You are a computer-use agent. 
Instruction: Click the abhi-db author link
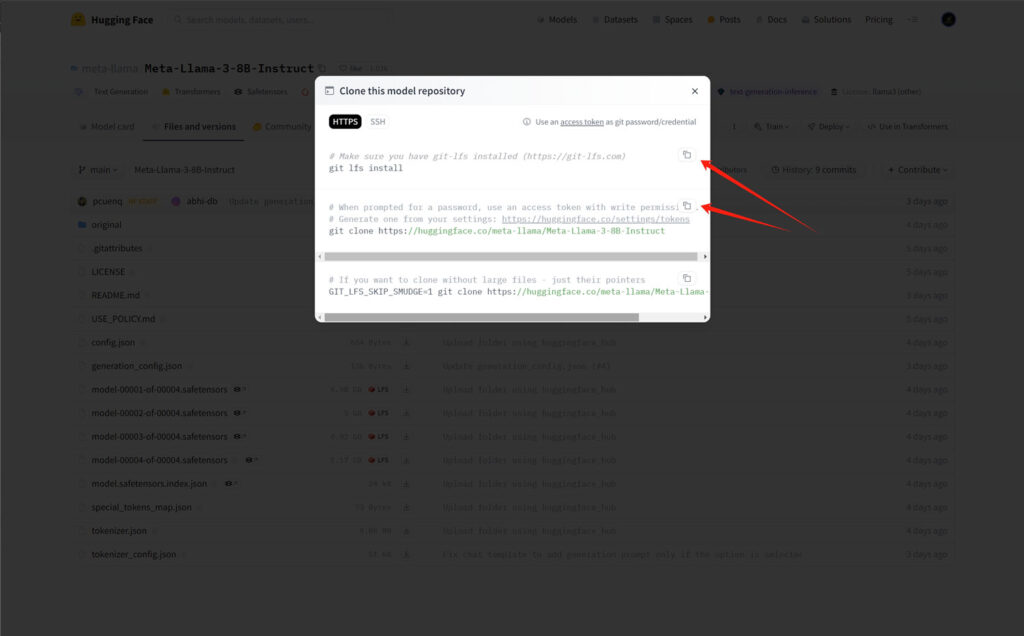[202, 201]
